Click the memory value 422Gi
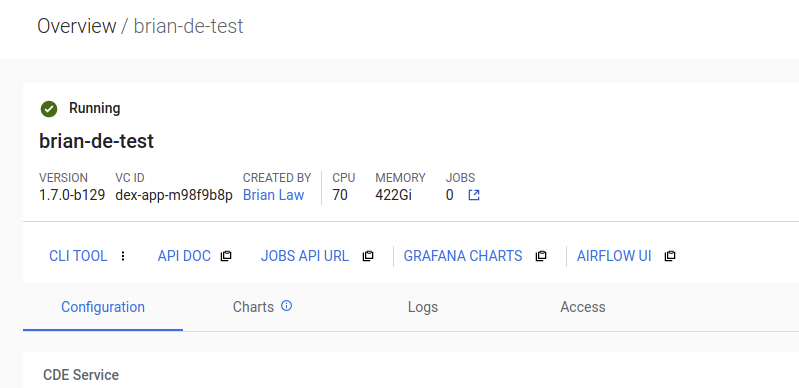Image resolution: width=799 pixels, height=388 pixels. [x=393, y=195]
